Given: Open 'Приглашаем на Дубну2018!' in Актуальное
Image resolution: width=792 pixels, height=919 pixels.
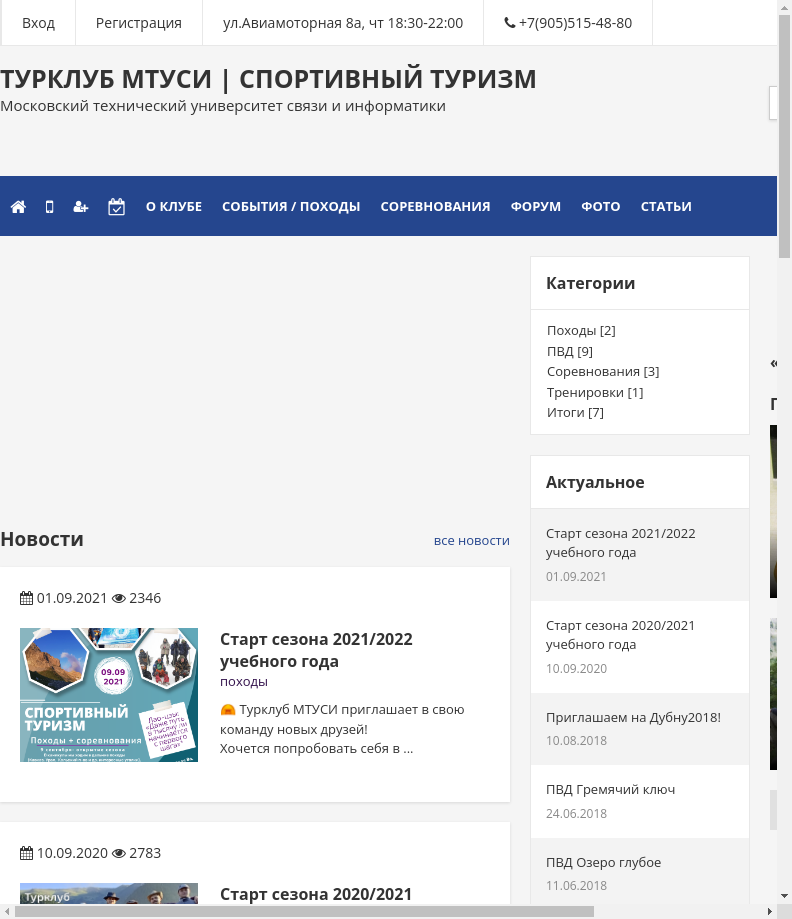Looking at the screenshot, I should pyautogui.click(x=633, y=717).
